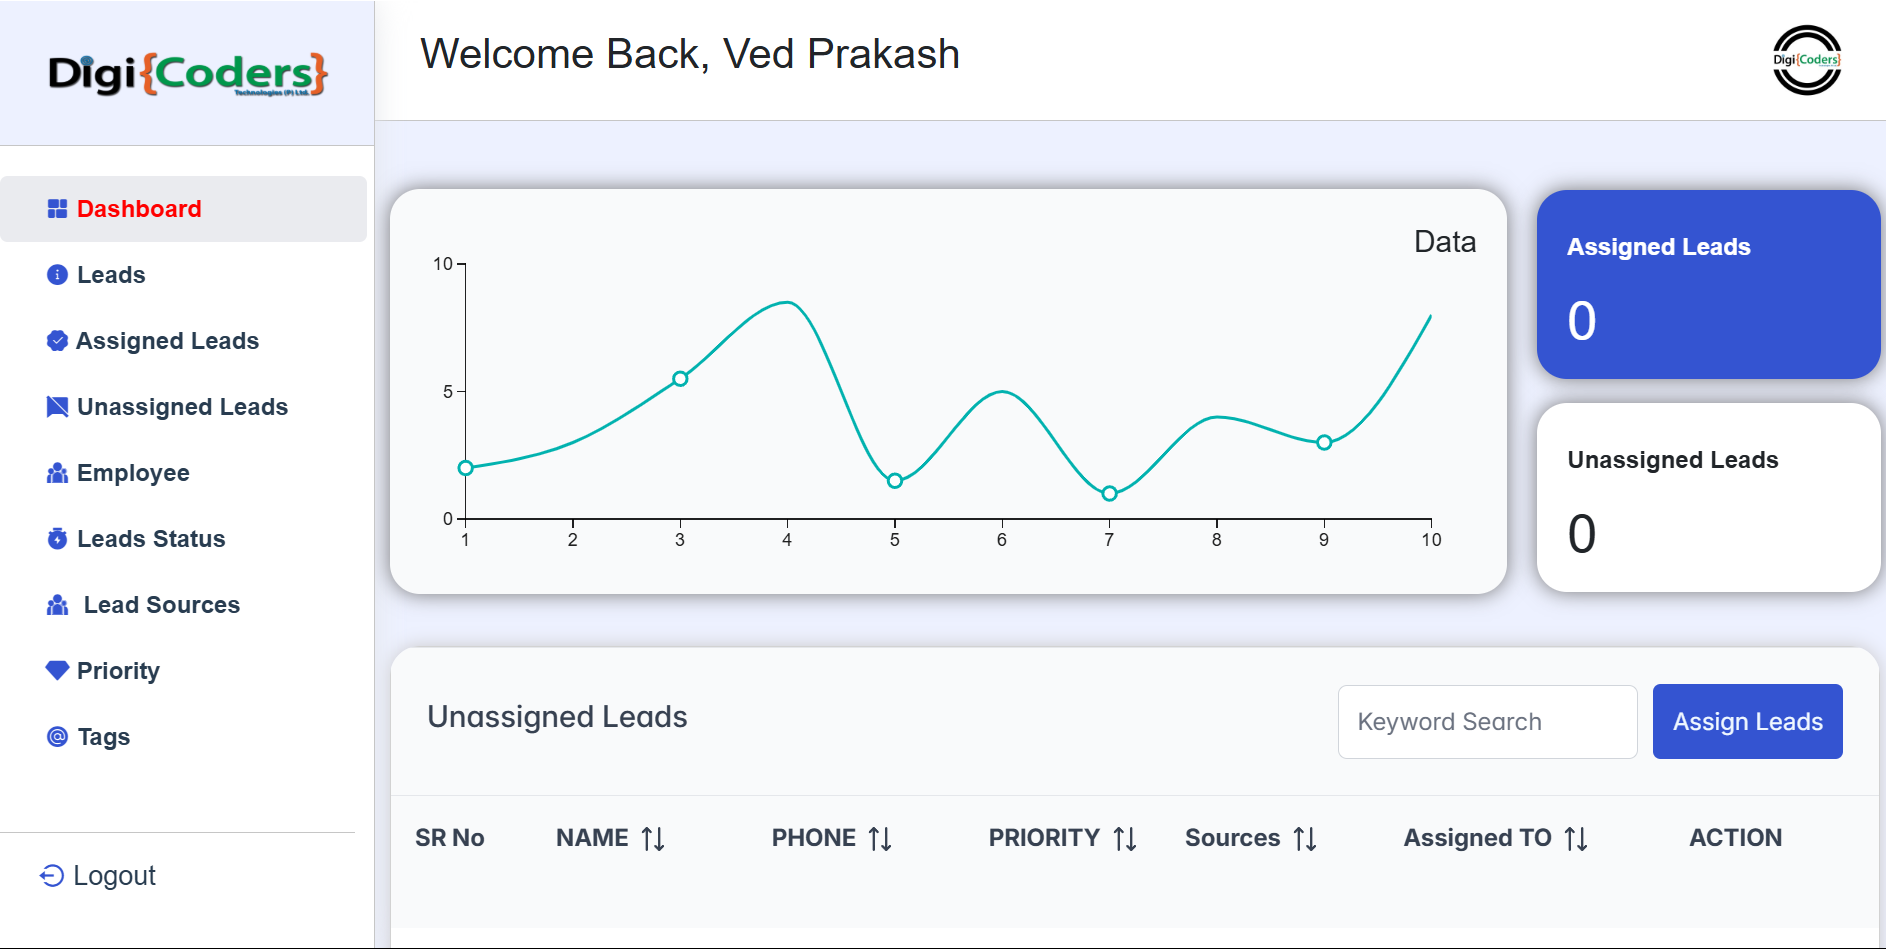Click the Leads Status stopwatch icon
Image resolution: width=1886 pixels, height=949 pixels.
click(57, 539)
